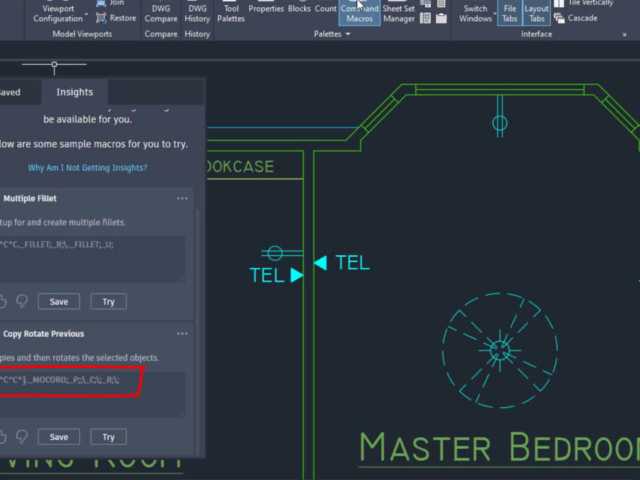The image size is (640, 480).
Task: Open 'Why Am I Not Getting Insights?' link
Action: pos(87,167)
